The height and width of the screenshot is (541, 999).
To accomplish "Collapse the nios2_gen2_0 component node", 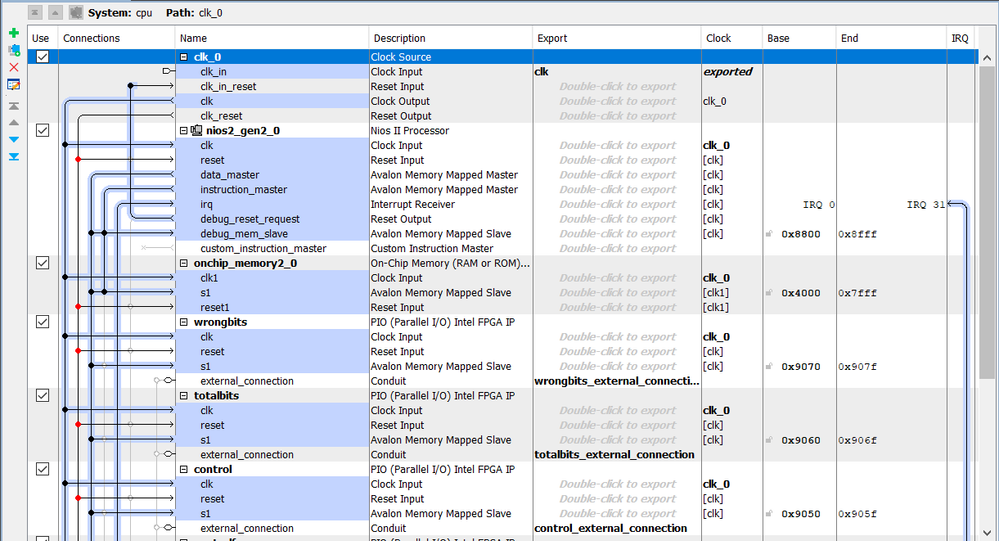I will coord(184,131).
